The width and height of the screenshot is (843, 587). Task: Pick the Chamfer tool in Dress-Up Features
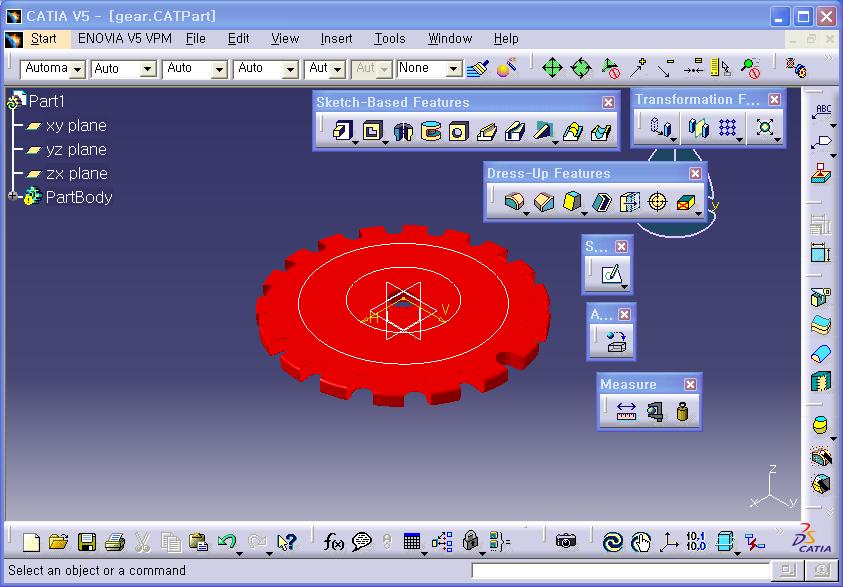coord(543,203)
